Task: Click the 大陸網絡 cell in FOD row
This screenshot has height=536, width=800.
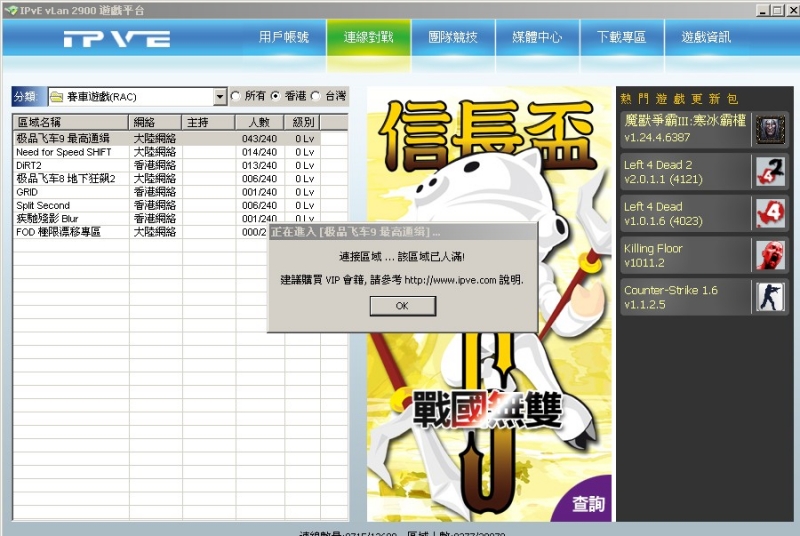Action: (x=155, y=232)
